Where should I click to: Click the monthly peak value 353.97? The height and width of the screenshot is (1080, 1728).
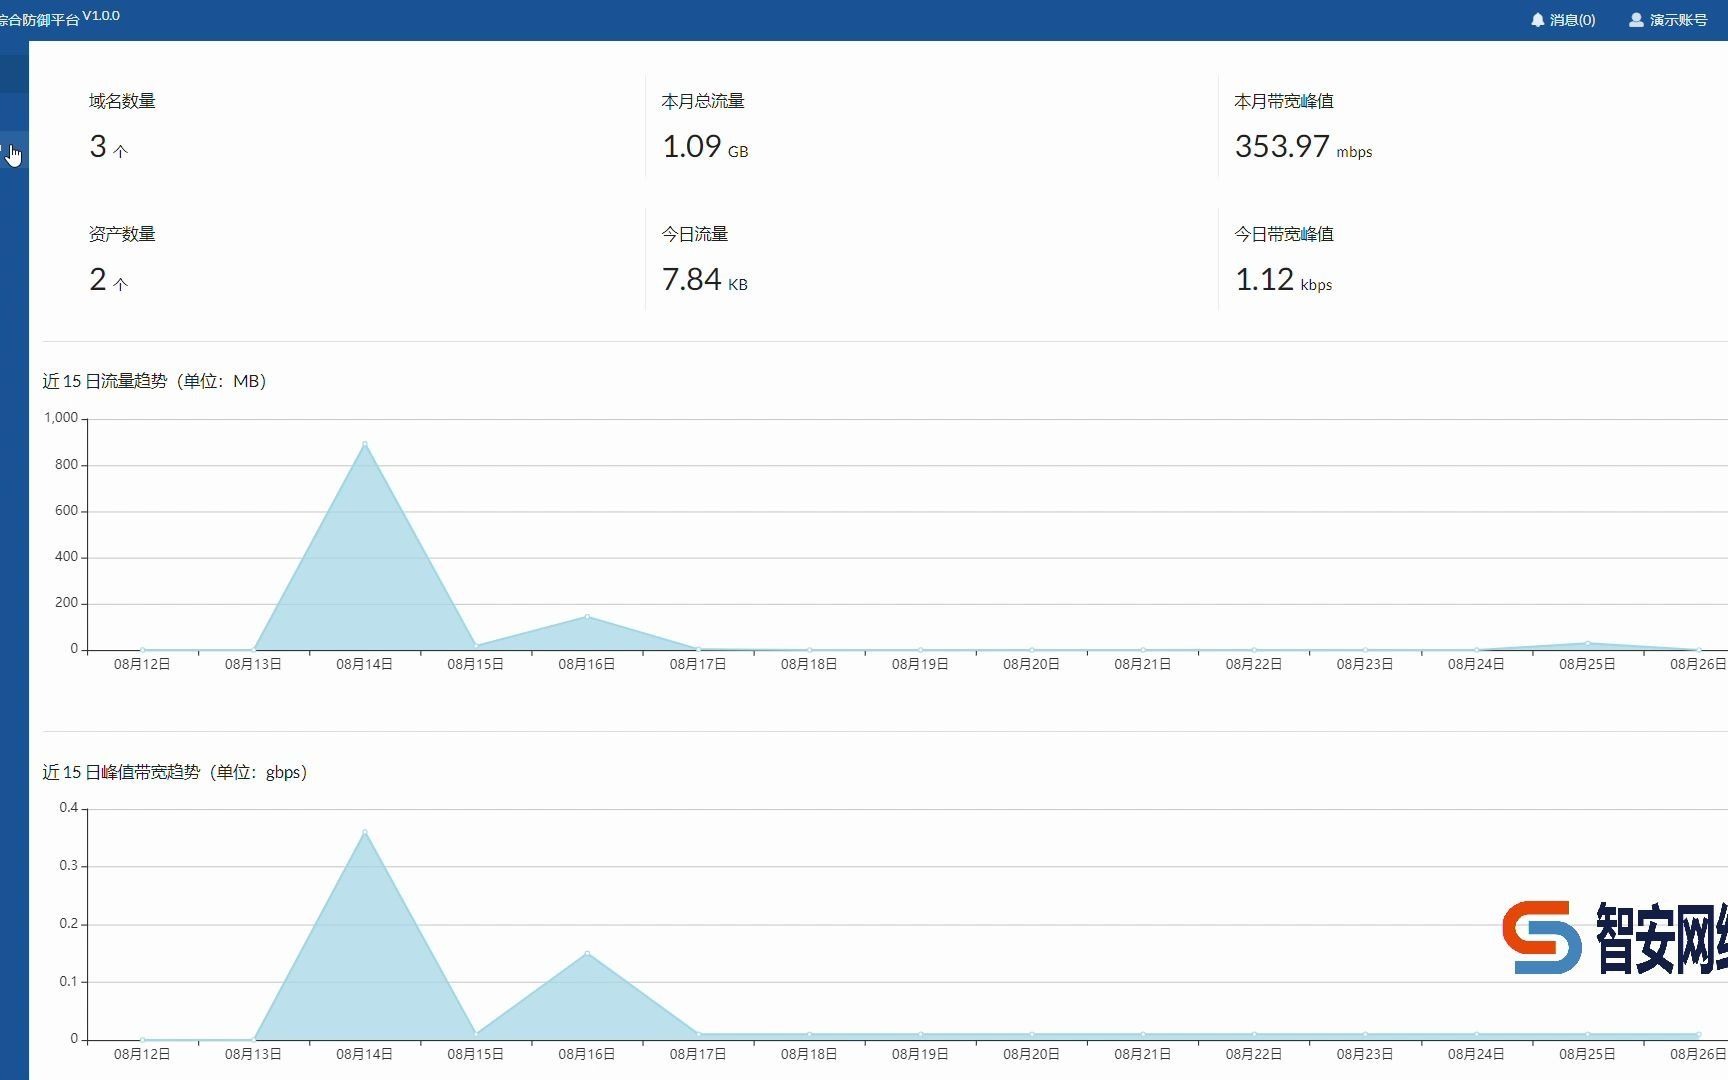point(1282,147)
